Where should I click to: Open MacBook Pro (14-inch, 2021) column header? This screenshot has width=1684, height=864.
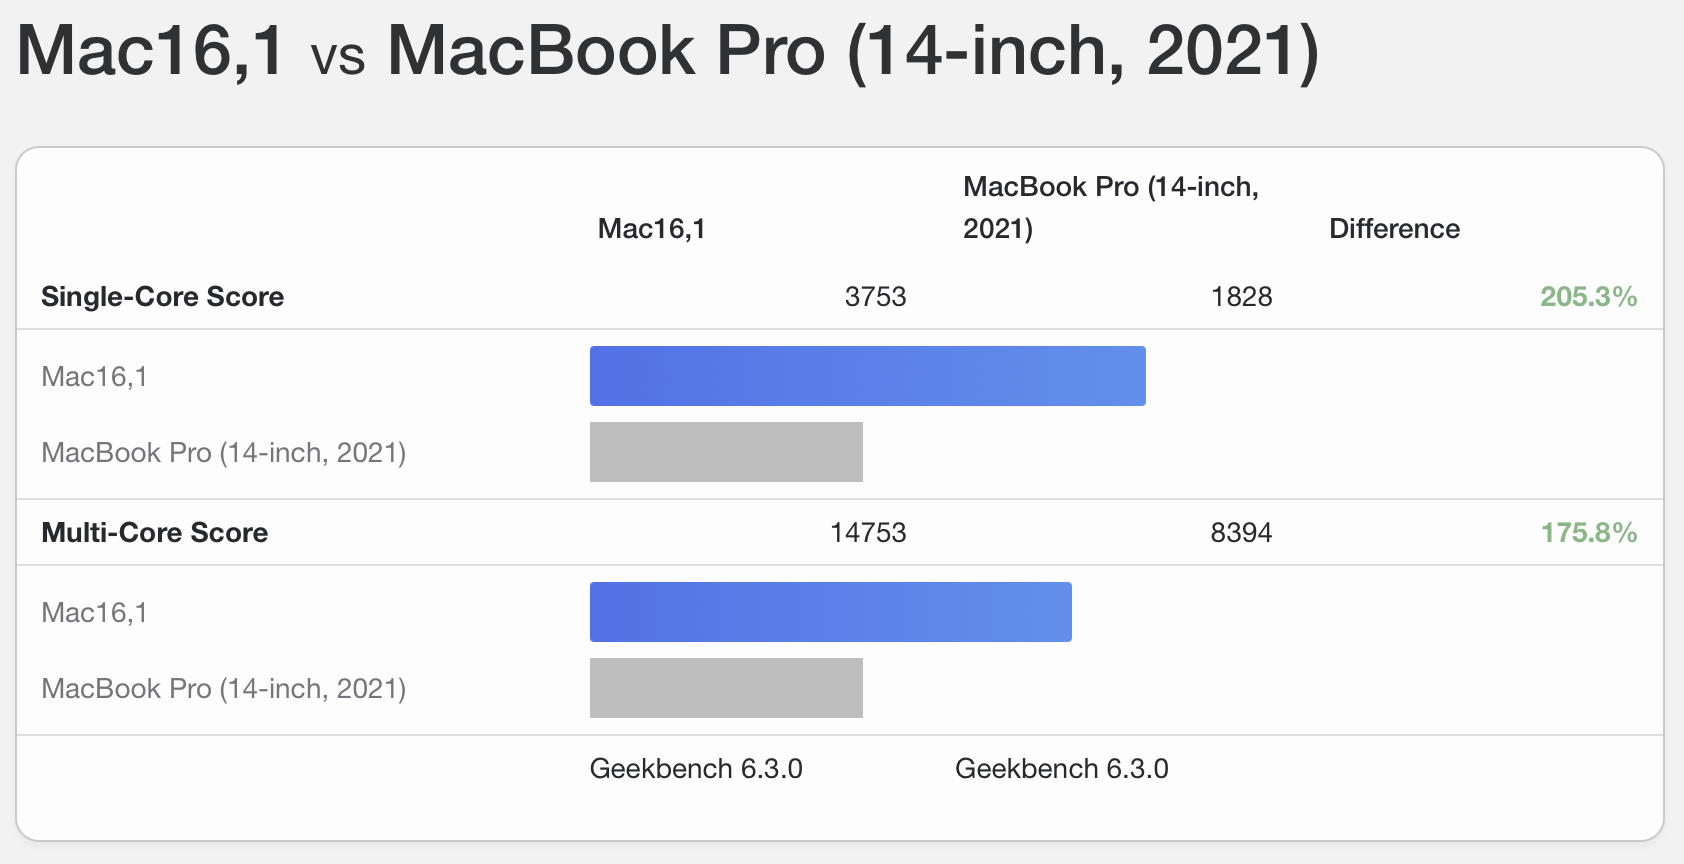tap(1111, 208)
